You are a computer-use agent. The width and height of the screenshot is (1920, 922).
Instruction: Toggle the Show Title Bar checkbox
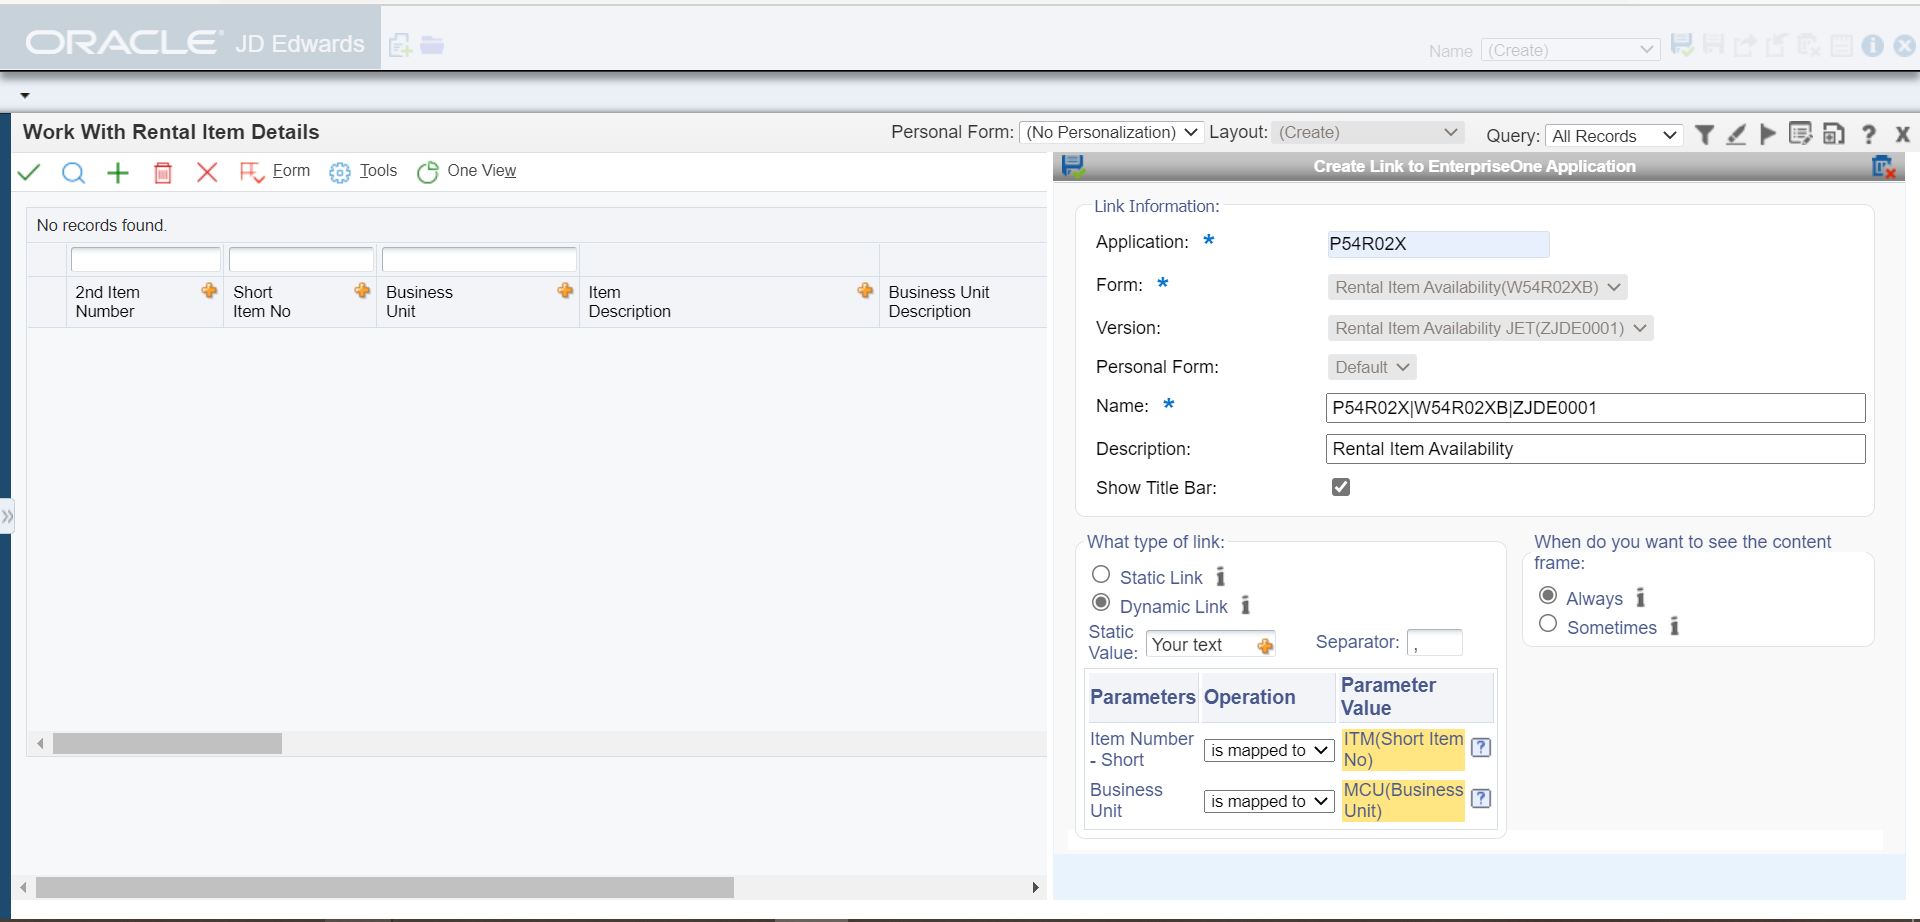pos(1341,487)
